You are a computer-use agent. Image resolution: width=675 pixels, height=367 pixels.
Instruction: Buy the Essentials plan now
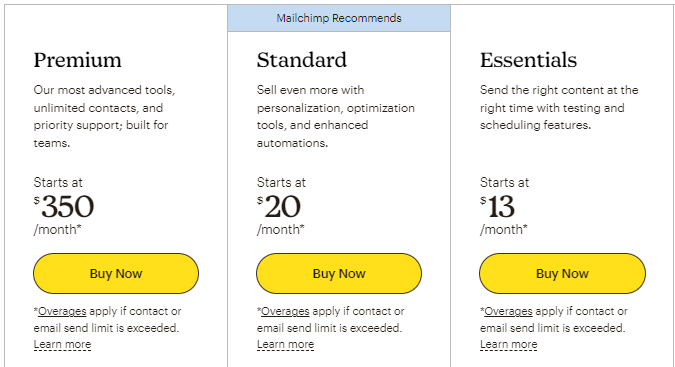click(562, 273)
